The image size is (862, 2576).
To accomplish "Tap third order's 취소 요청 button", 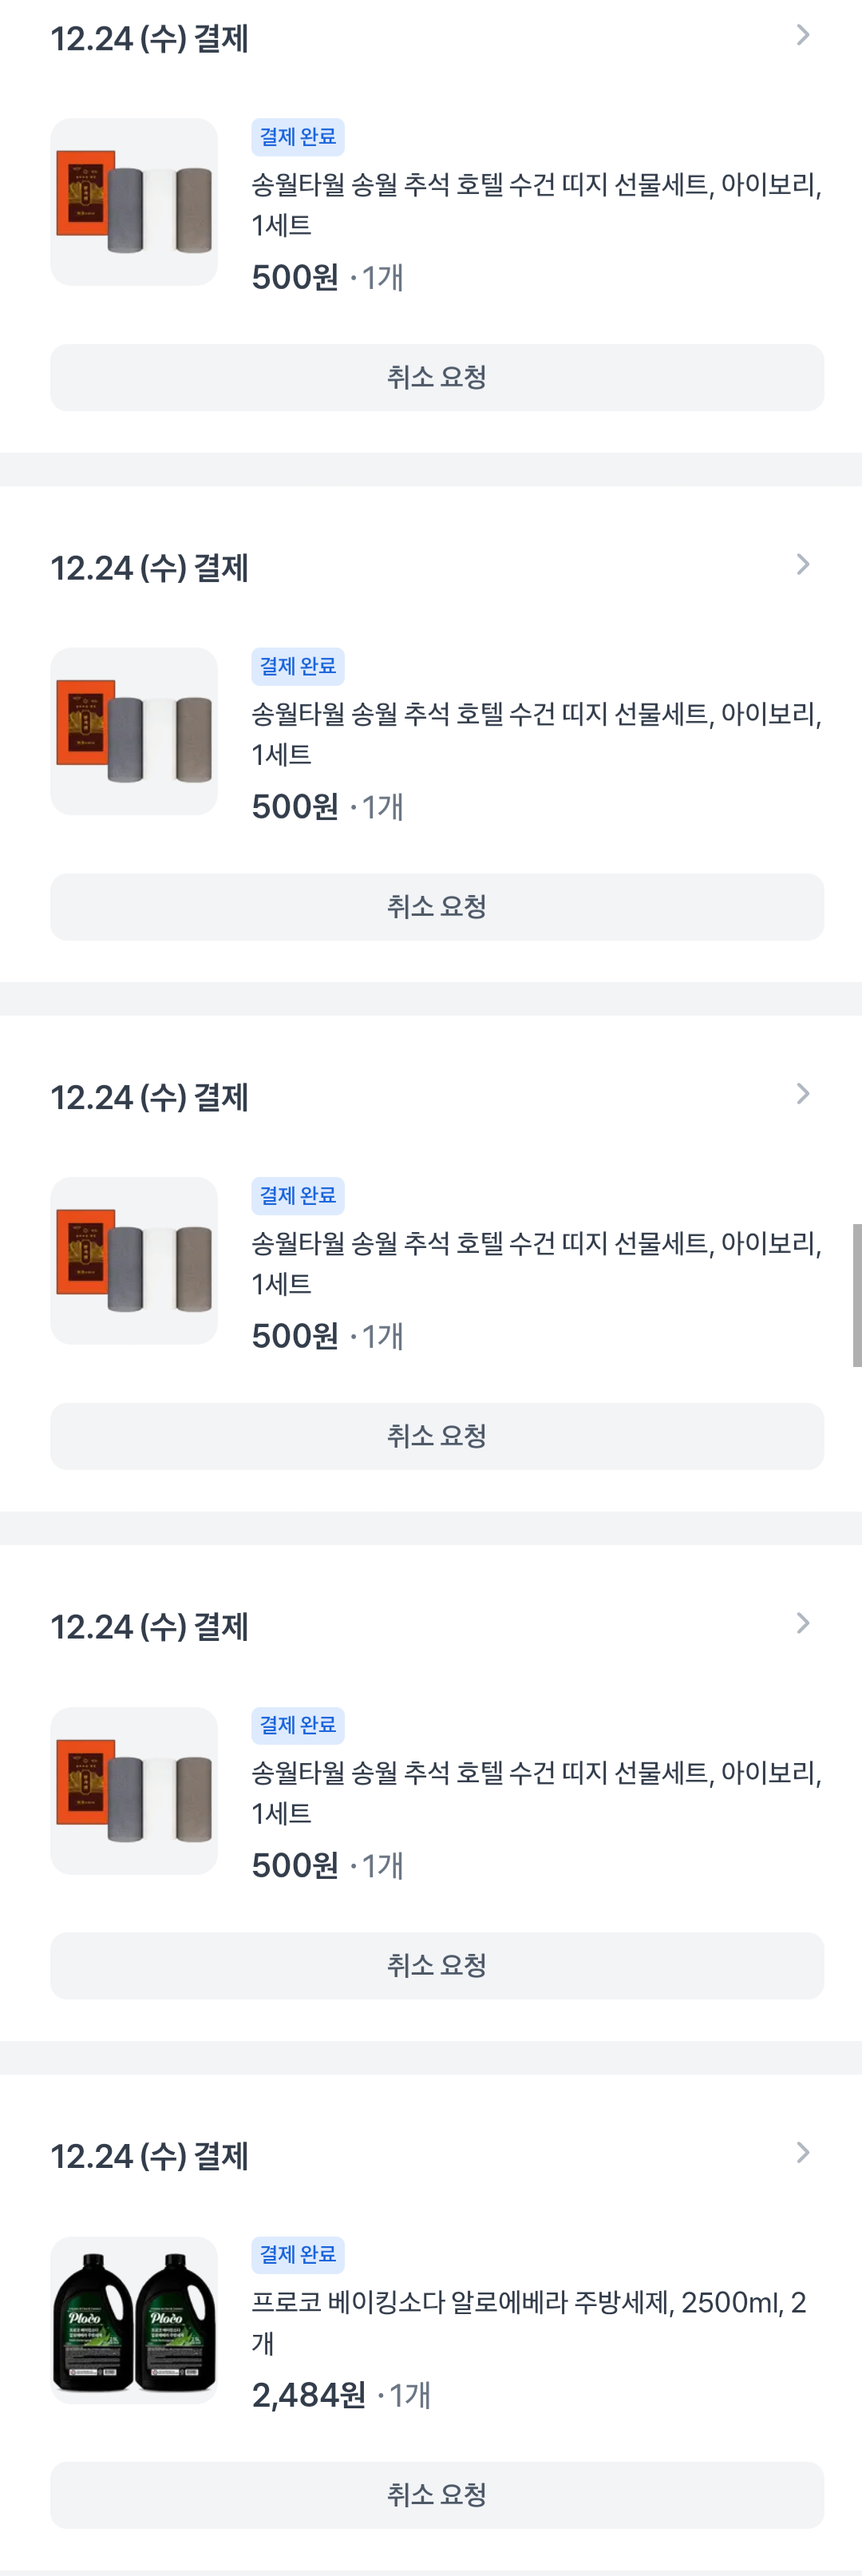I will (x=437, y=1436).
